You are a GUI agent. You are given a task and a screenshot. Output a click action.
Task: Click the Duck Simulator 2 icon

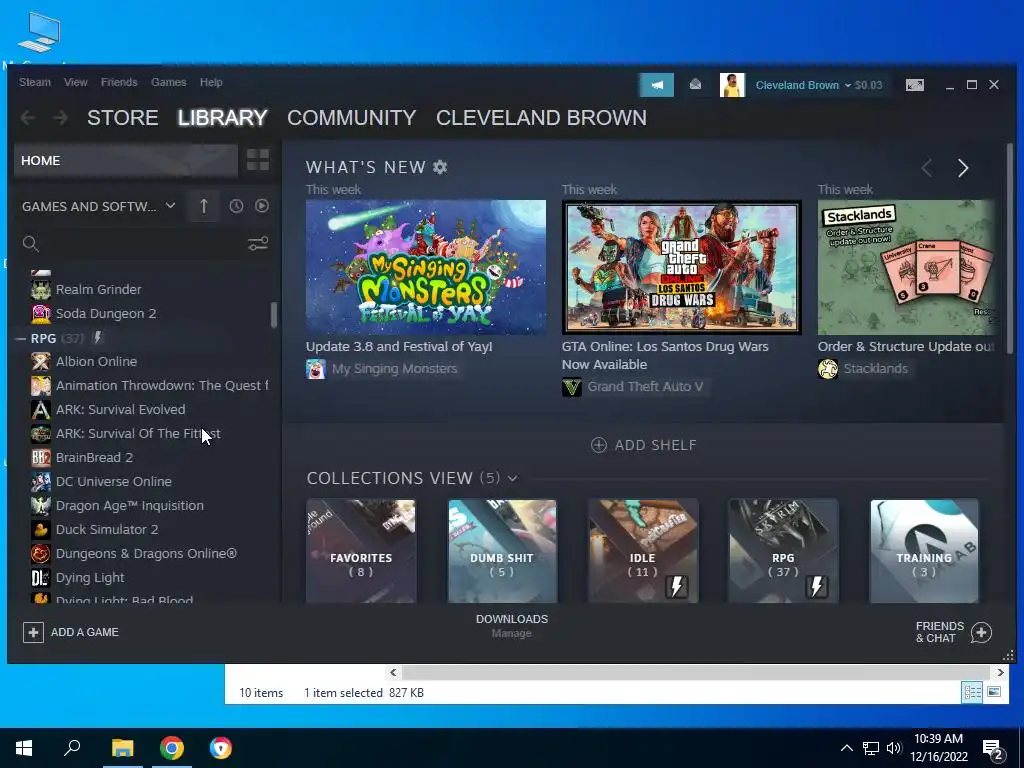click(40, 530)
